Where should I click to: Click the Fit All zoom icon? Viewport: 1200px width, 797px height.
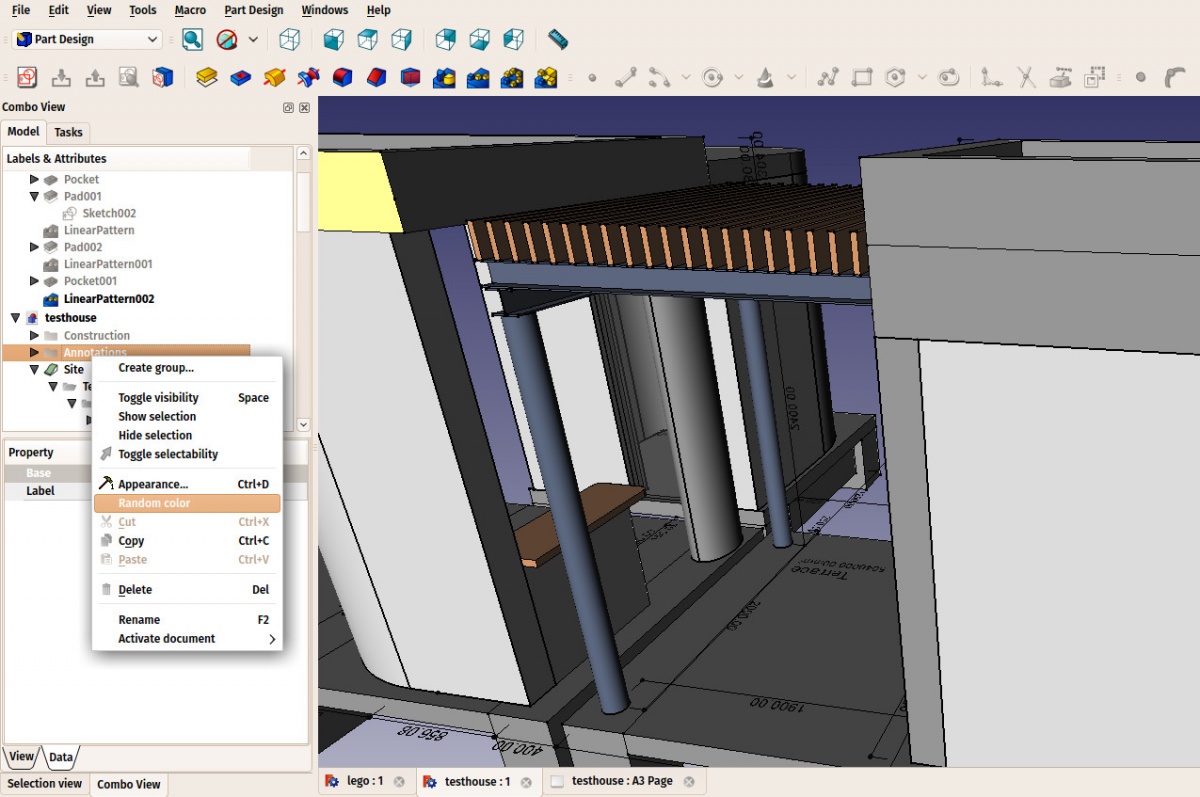coord(193,39)
